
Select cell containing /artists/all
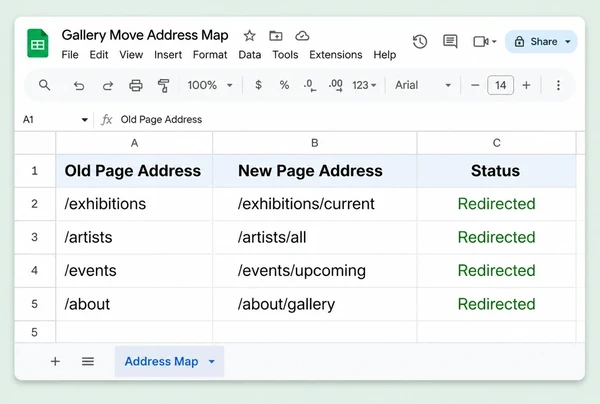tap(315, 237)
